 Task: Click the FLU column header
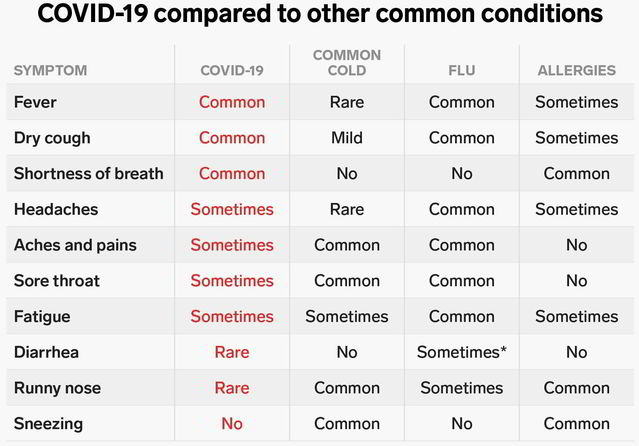tap(461, 70)
